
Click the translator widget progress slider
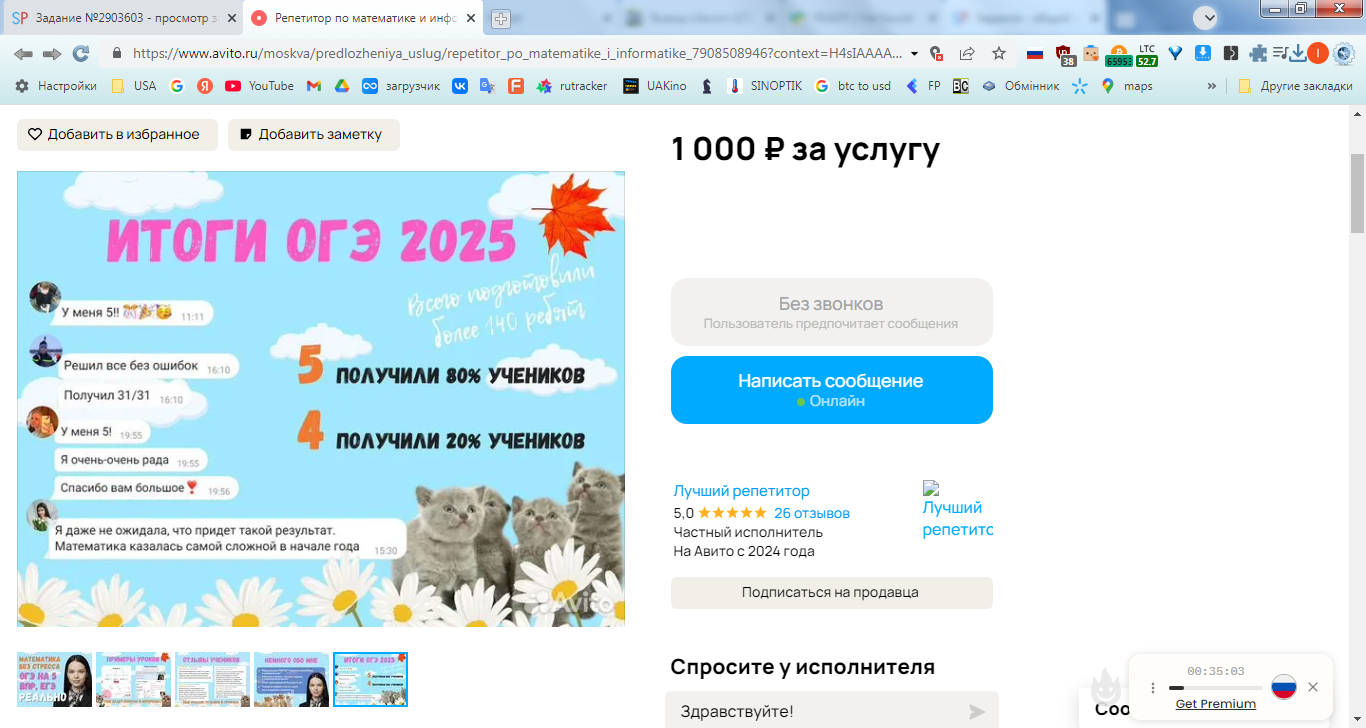(x=1215, y=688)
